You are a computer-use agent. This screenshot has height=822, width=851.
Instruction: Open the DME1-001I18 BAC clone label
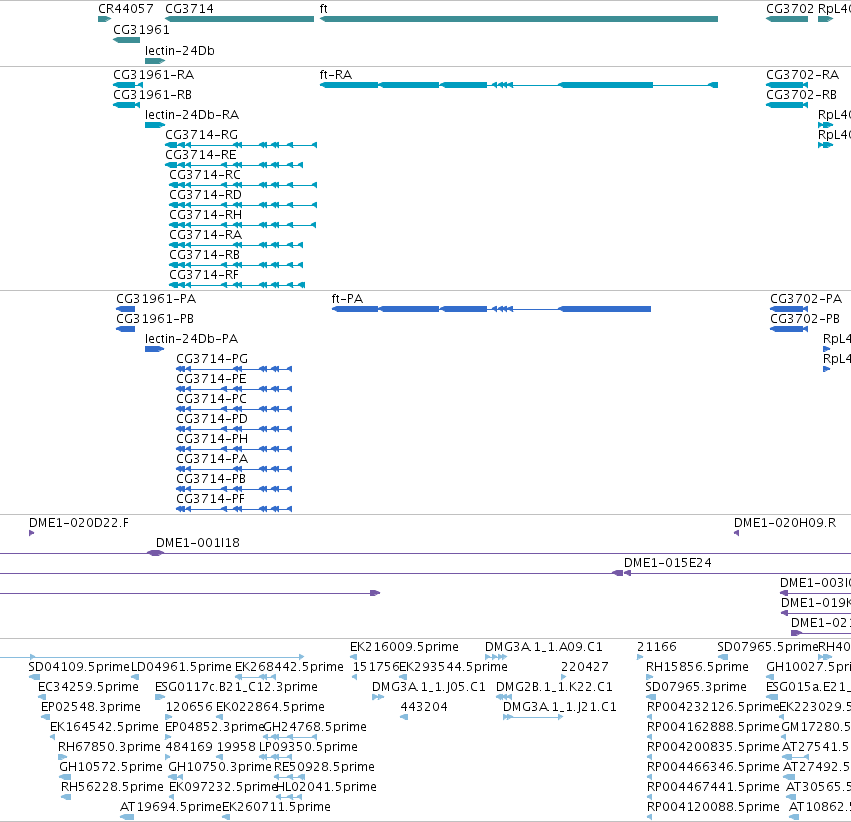[198, 543]
